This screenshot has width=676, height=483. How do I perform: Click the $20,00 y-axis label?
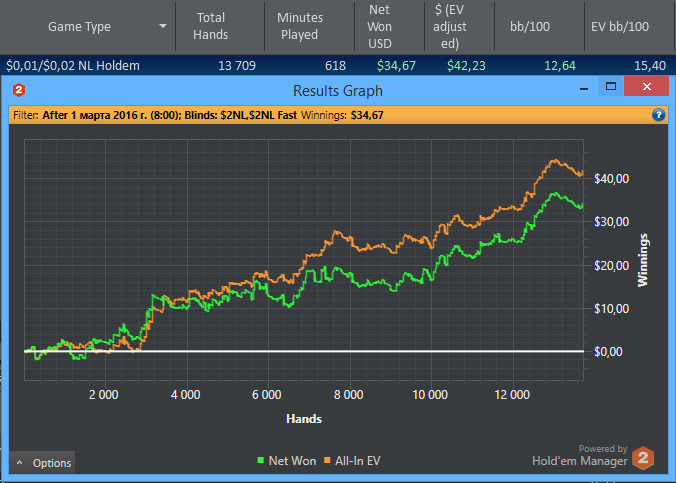(611, 266)
